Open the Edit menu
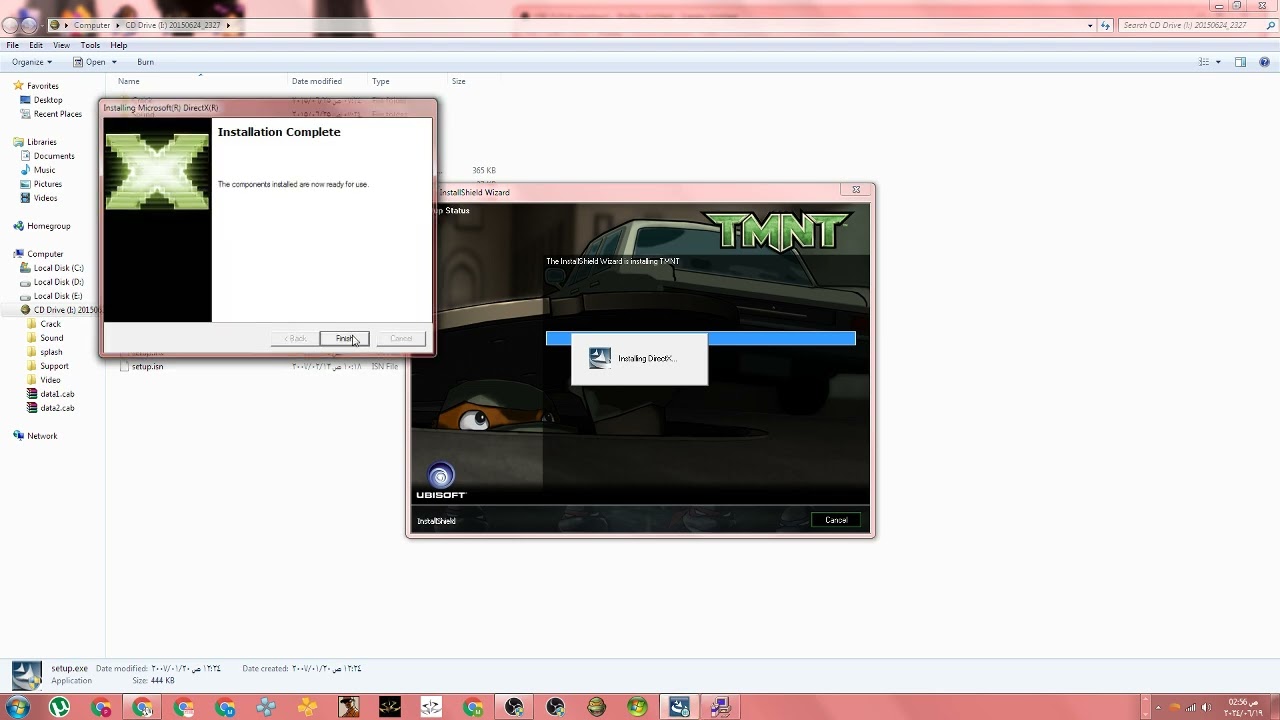1280x720 pixels. click(36, 45)
